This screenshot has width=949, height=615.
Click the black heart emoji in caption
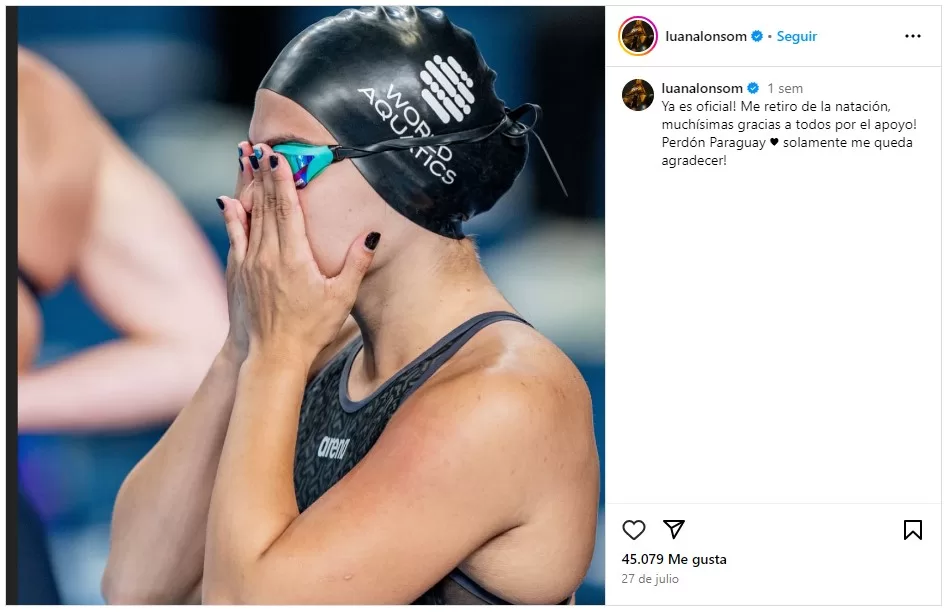774,143
